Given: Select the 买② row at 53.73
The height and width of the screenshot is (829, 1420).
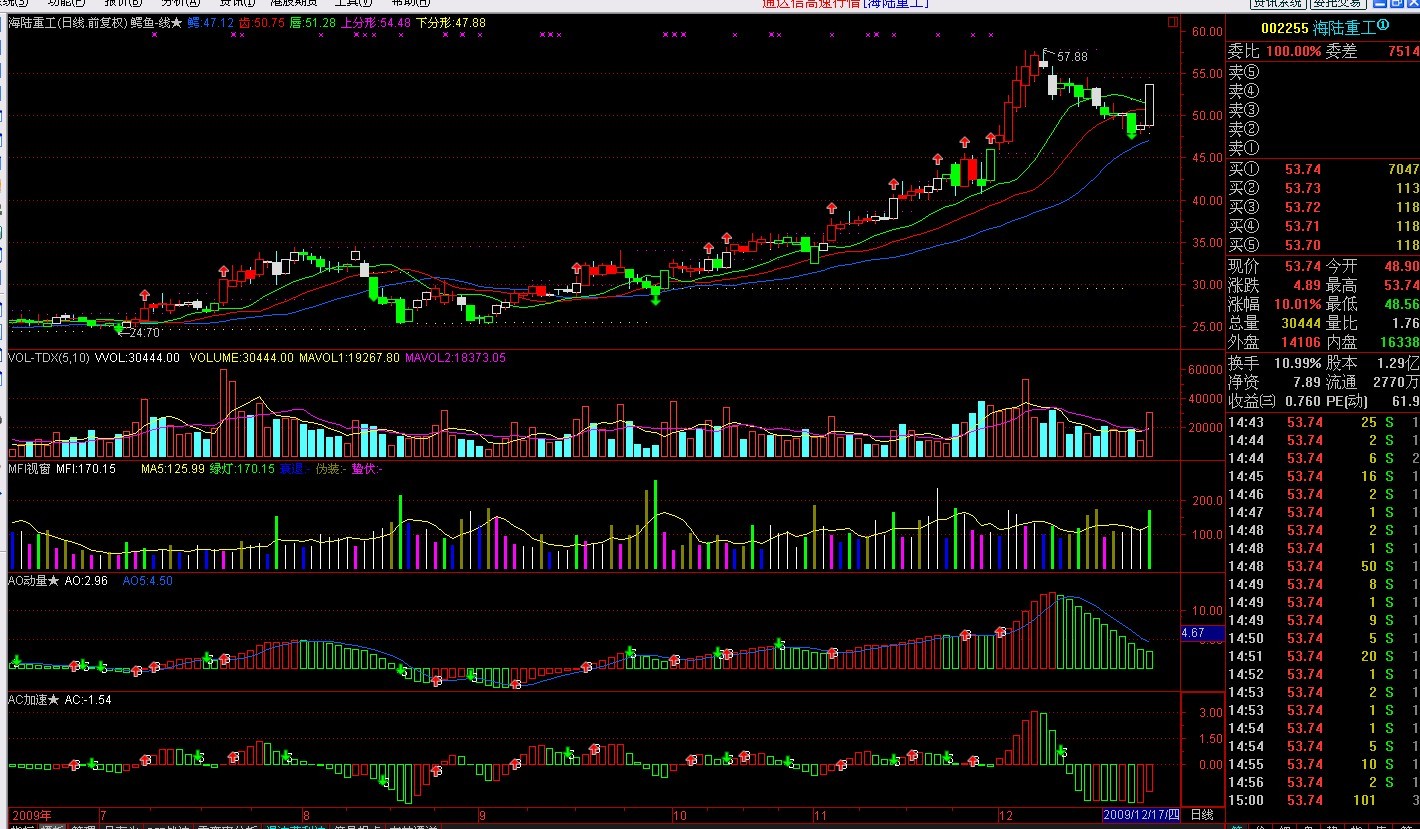Looking at the screenshot, I should 1324,189.
